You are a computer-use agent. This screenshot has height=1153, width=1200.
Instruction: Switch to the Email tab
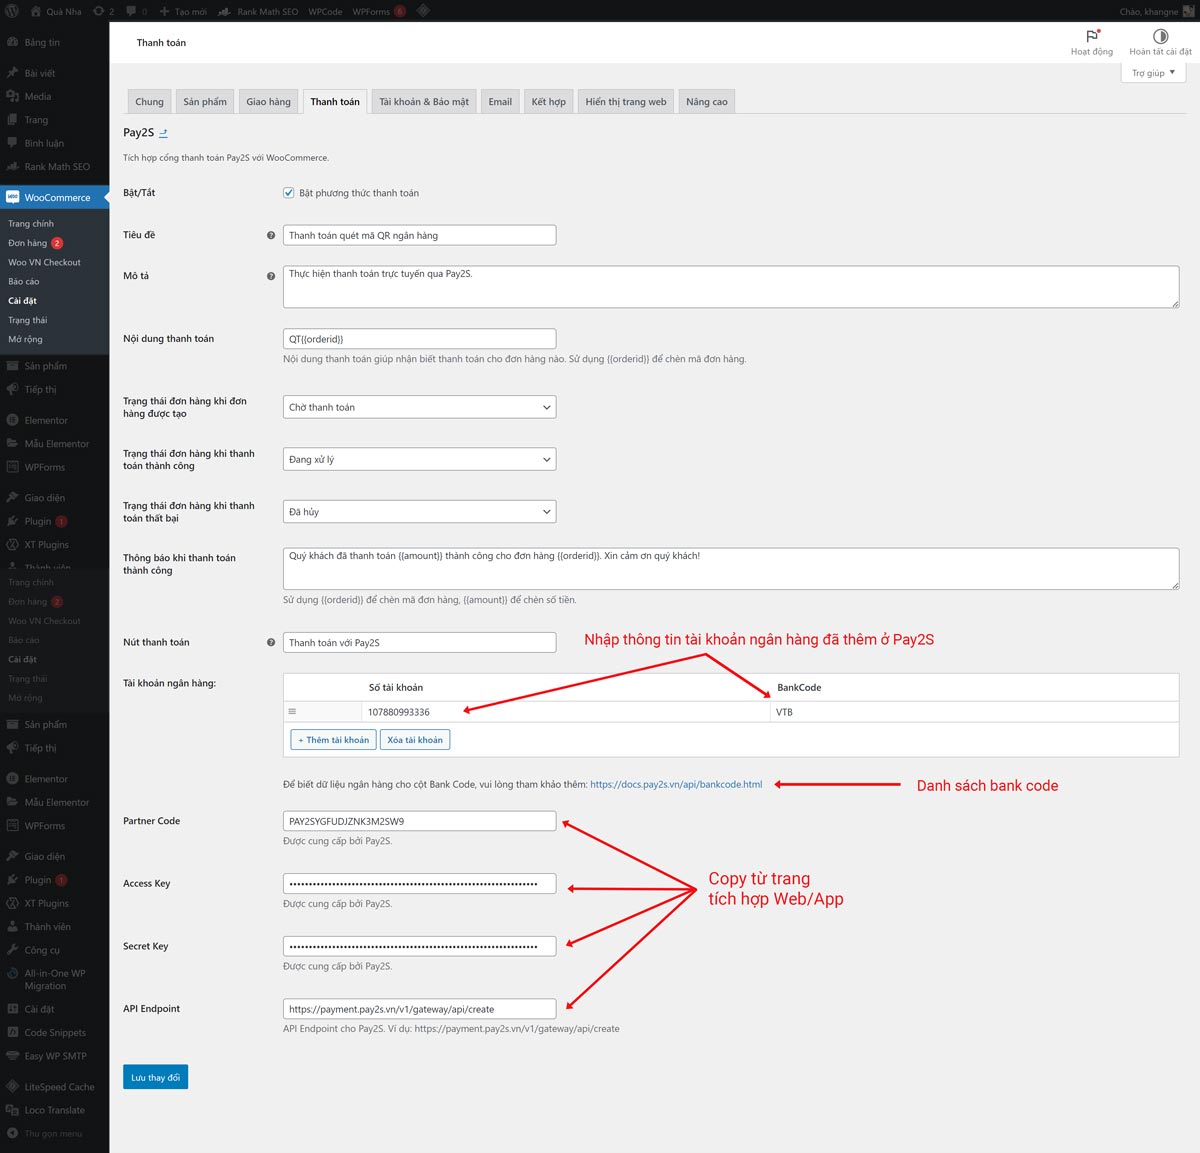[500, 102]
